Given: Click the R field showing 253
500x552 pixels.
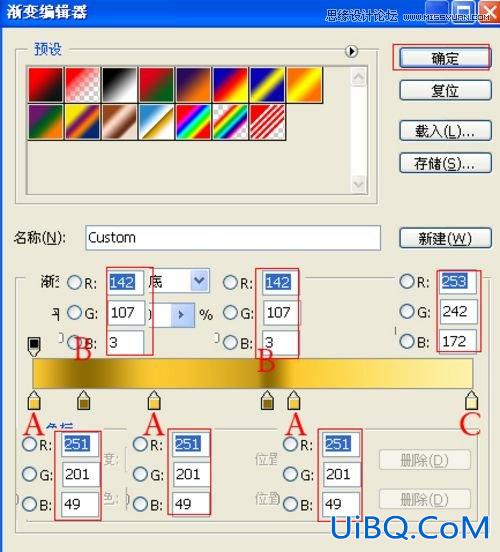Looking at the screenshot, I should click(x=458, y=281).
